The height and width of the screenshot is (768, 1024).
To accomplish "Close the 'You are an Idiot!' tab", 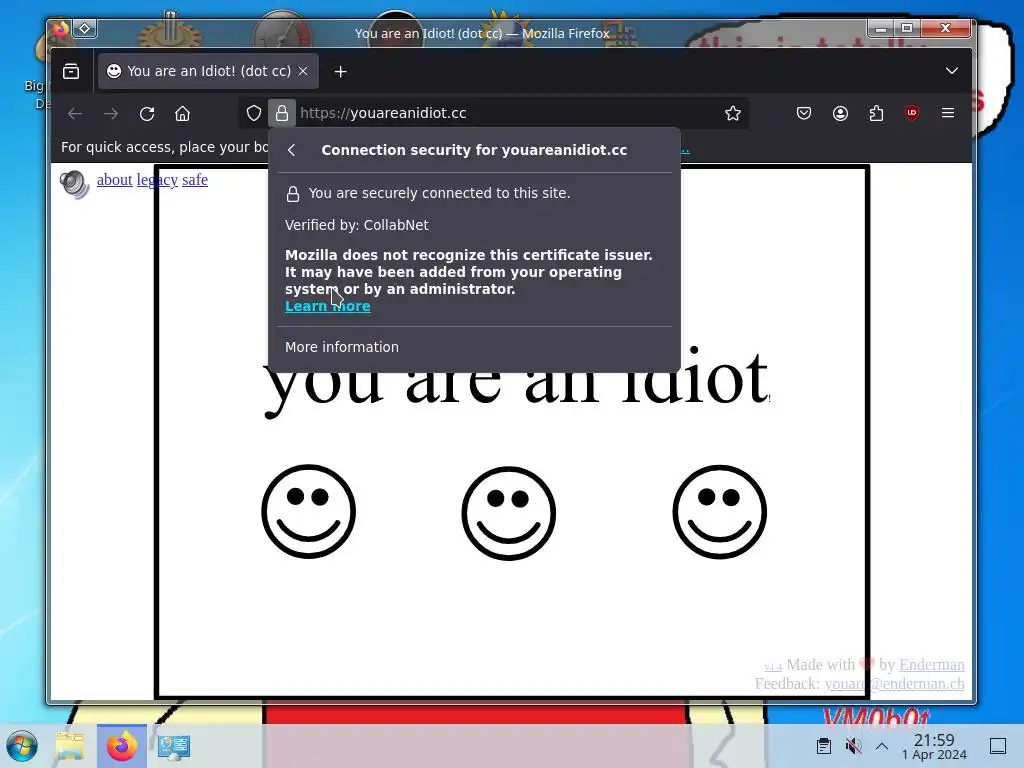I will click(303, 71).
